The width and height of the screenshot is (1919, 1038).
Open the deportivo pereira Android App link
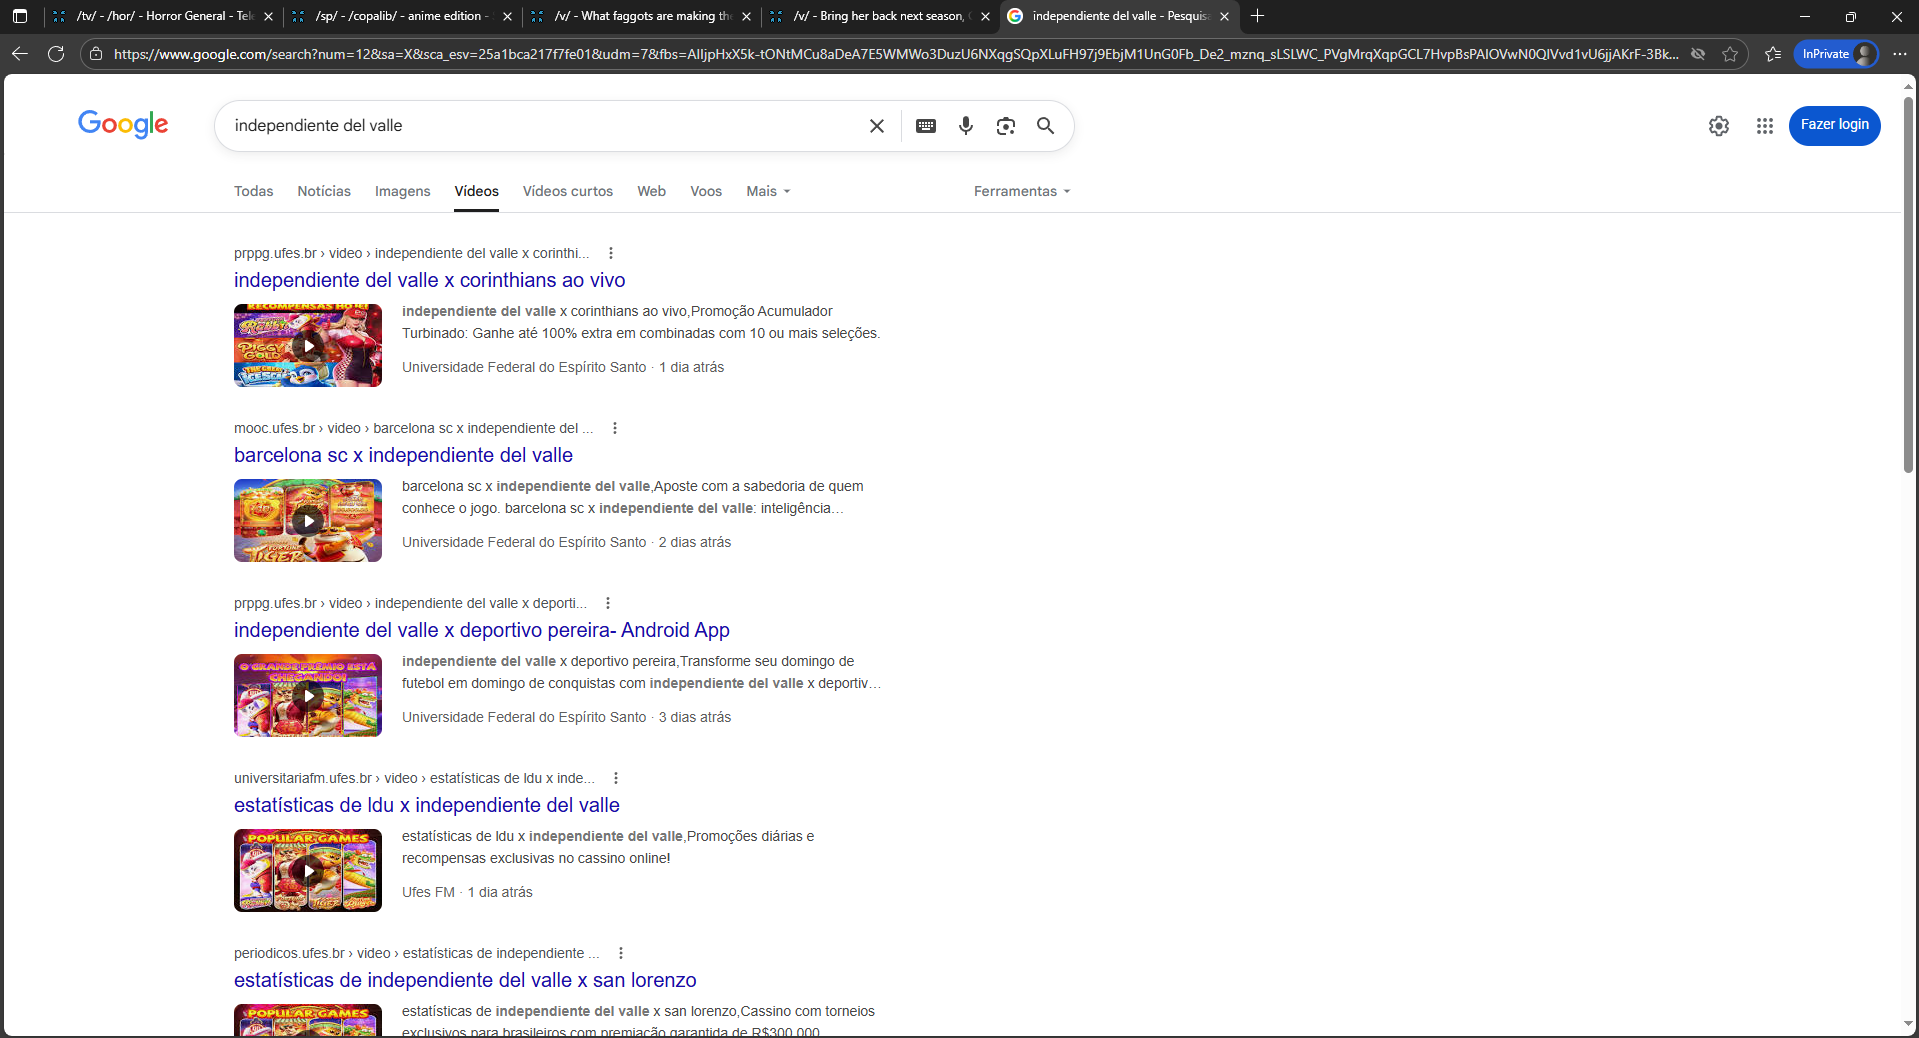coord(481,630)
